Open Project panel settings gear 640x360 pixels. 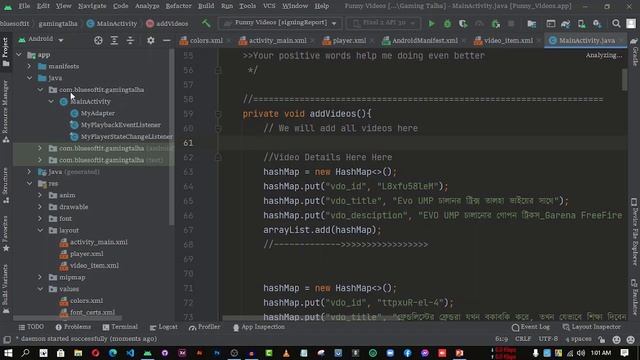point(151,40)
